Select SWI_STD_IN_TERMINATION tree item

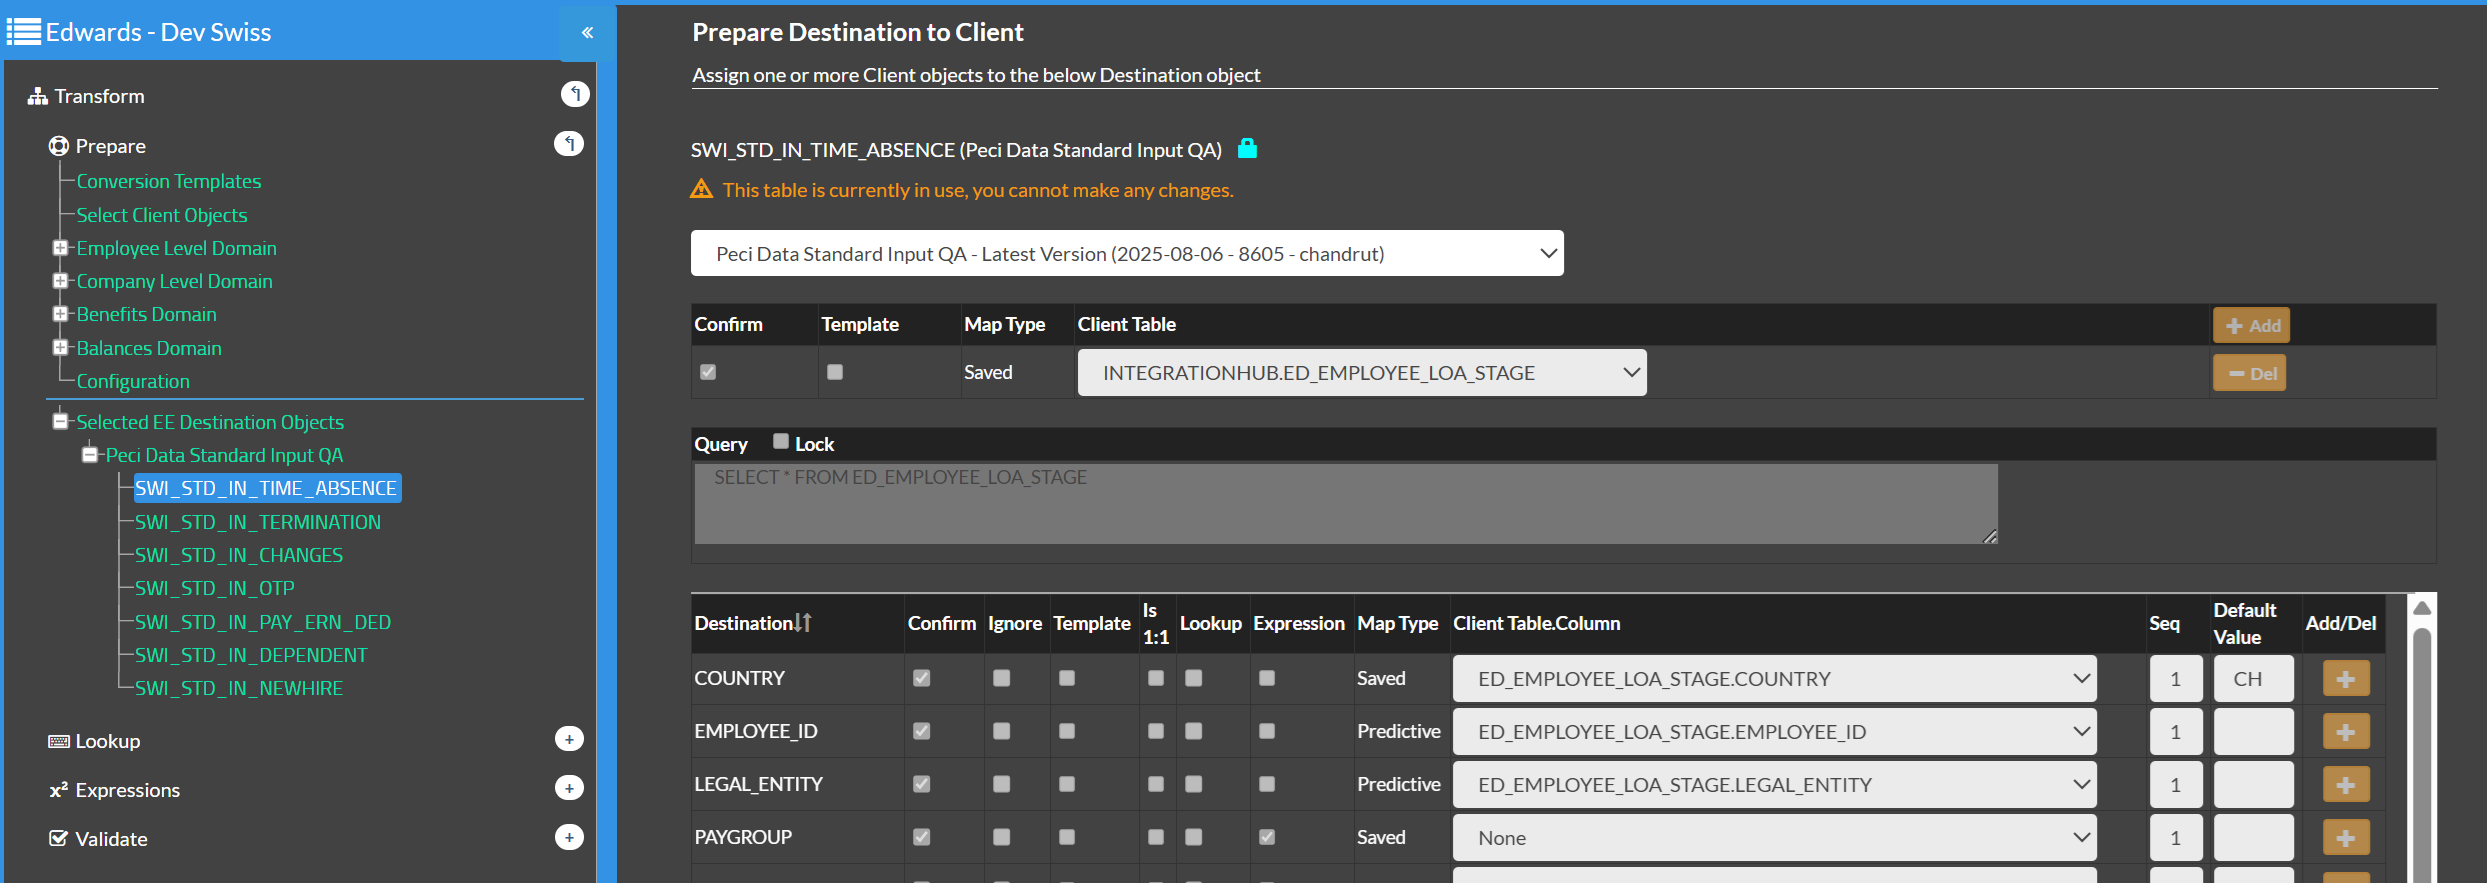(x=257, y=522)
